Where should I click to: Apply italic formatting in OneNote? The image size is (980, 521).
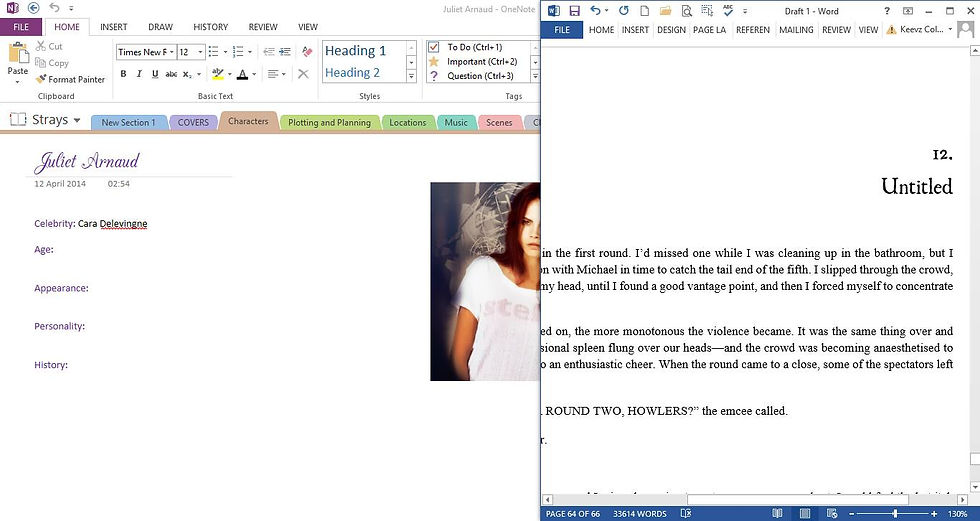(x=139, y=74)
